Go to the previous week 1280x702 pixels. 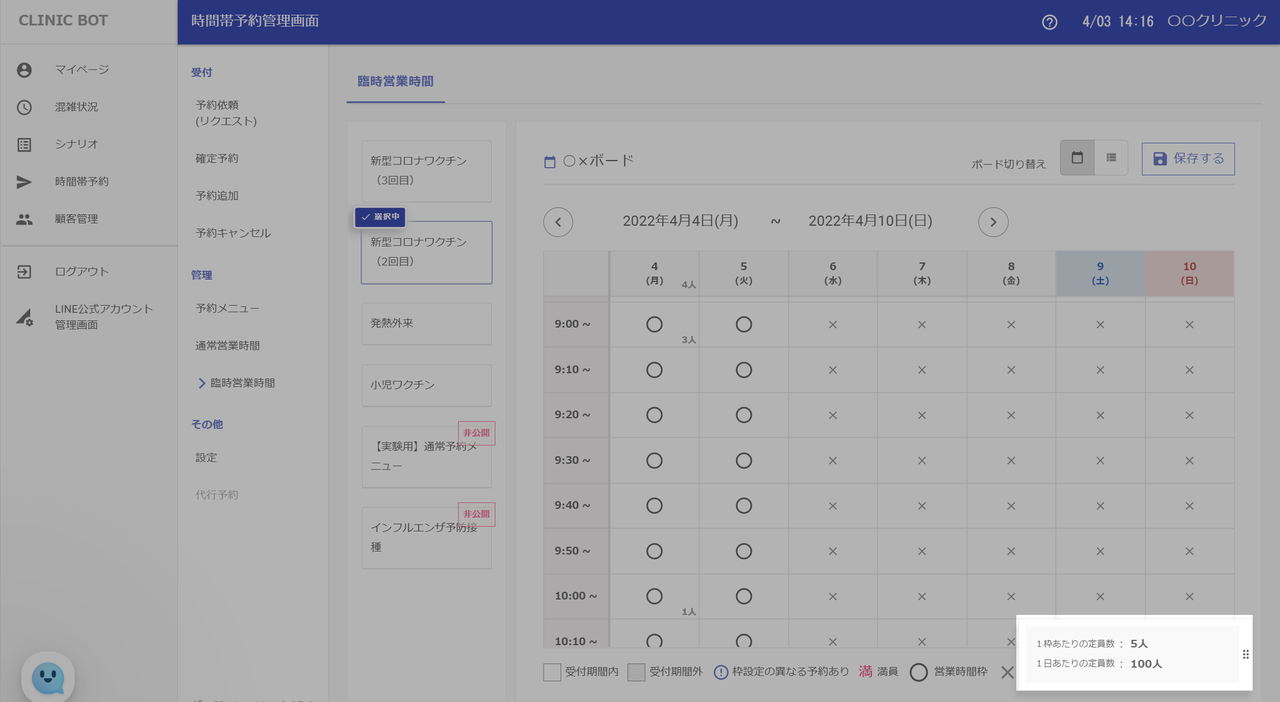coord(558,221)
